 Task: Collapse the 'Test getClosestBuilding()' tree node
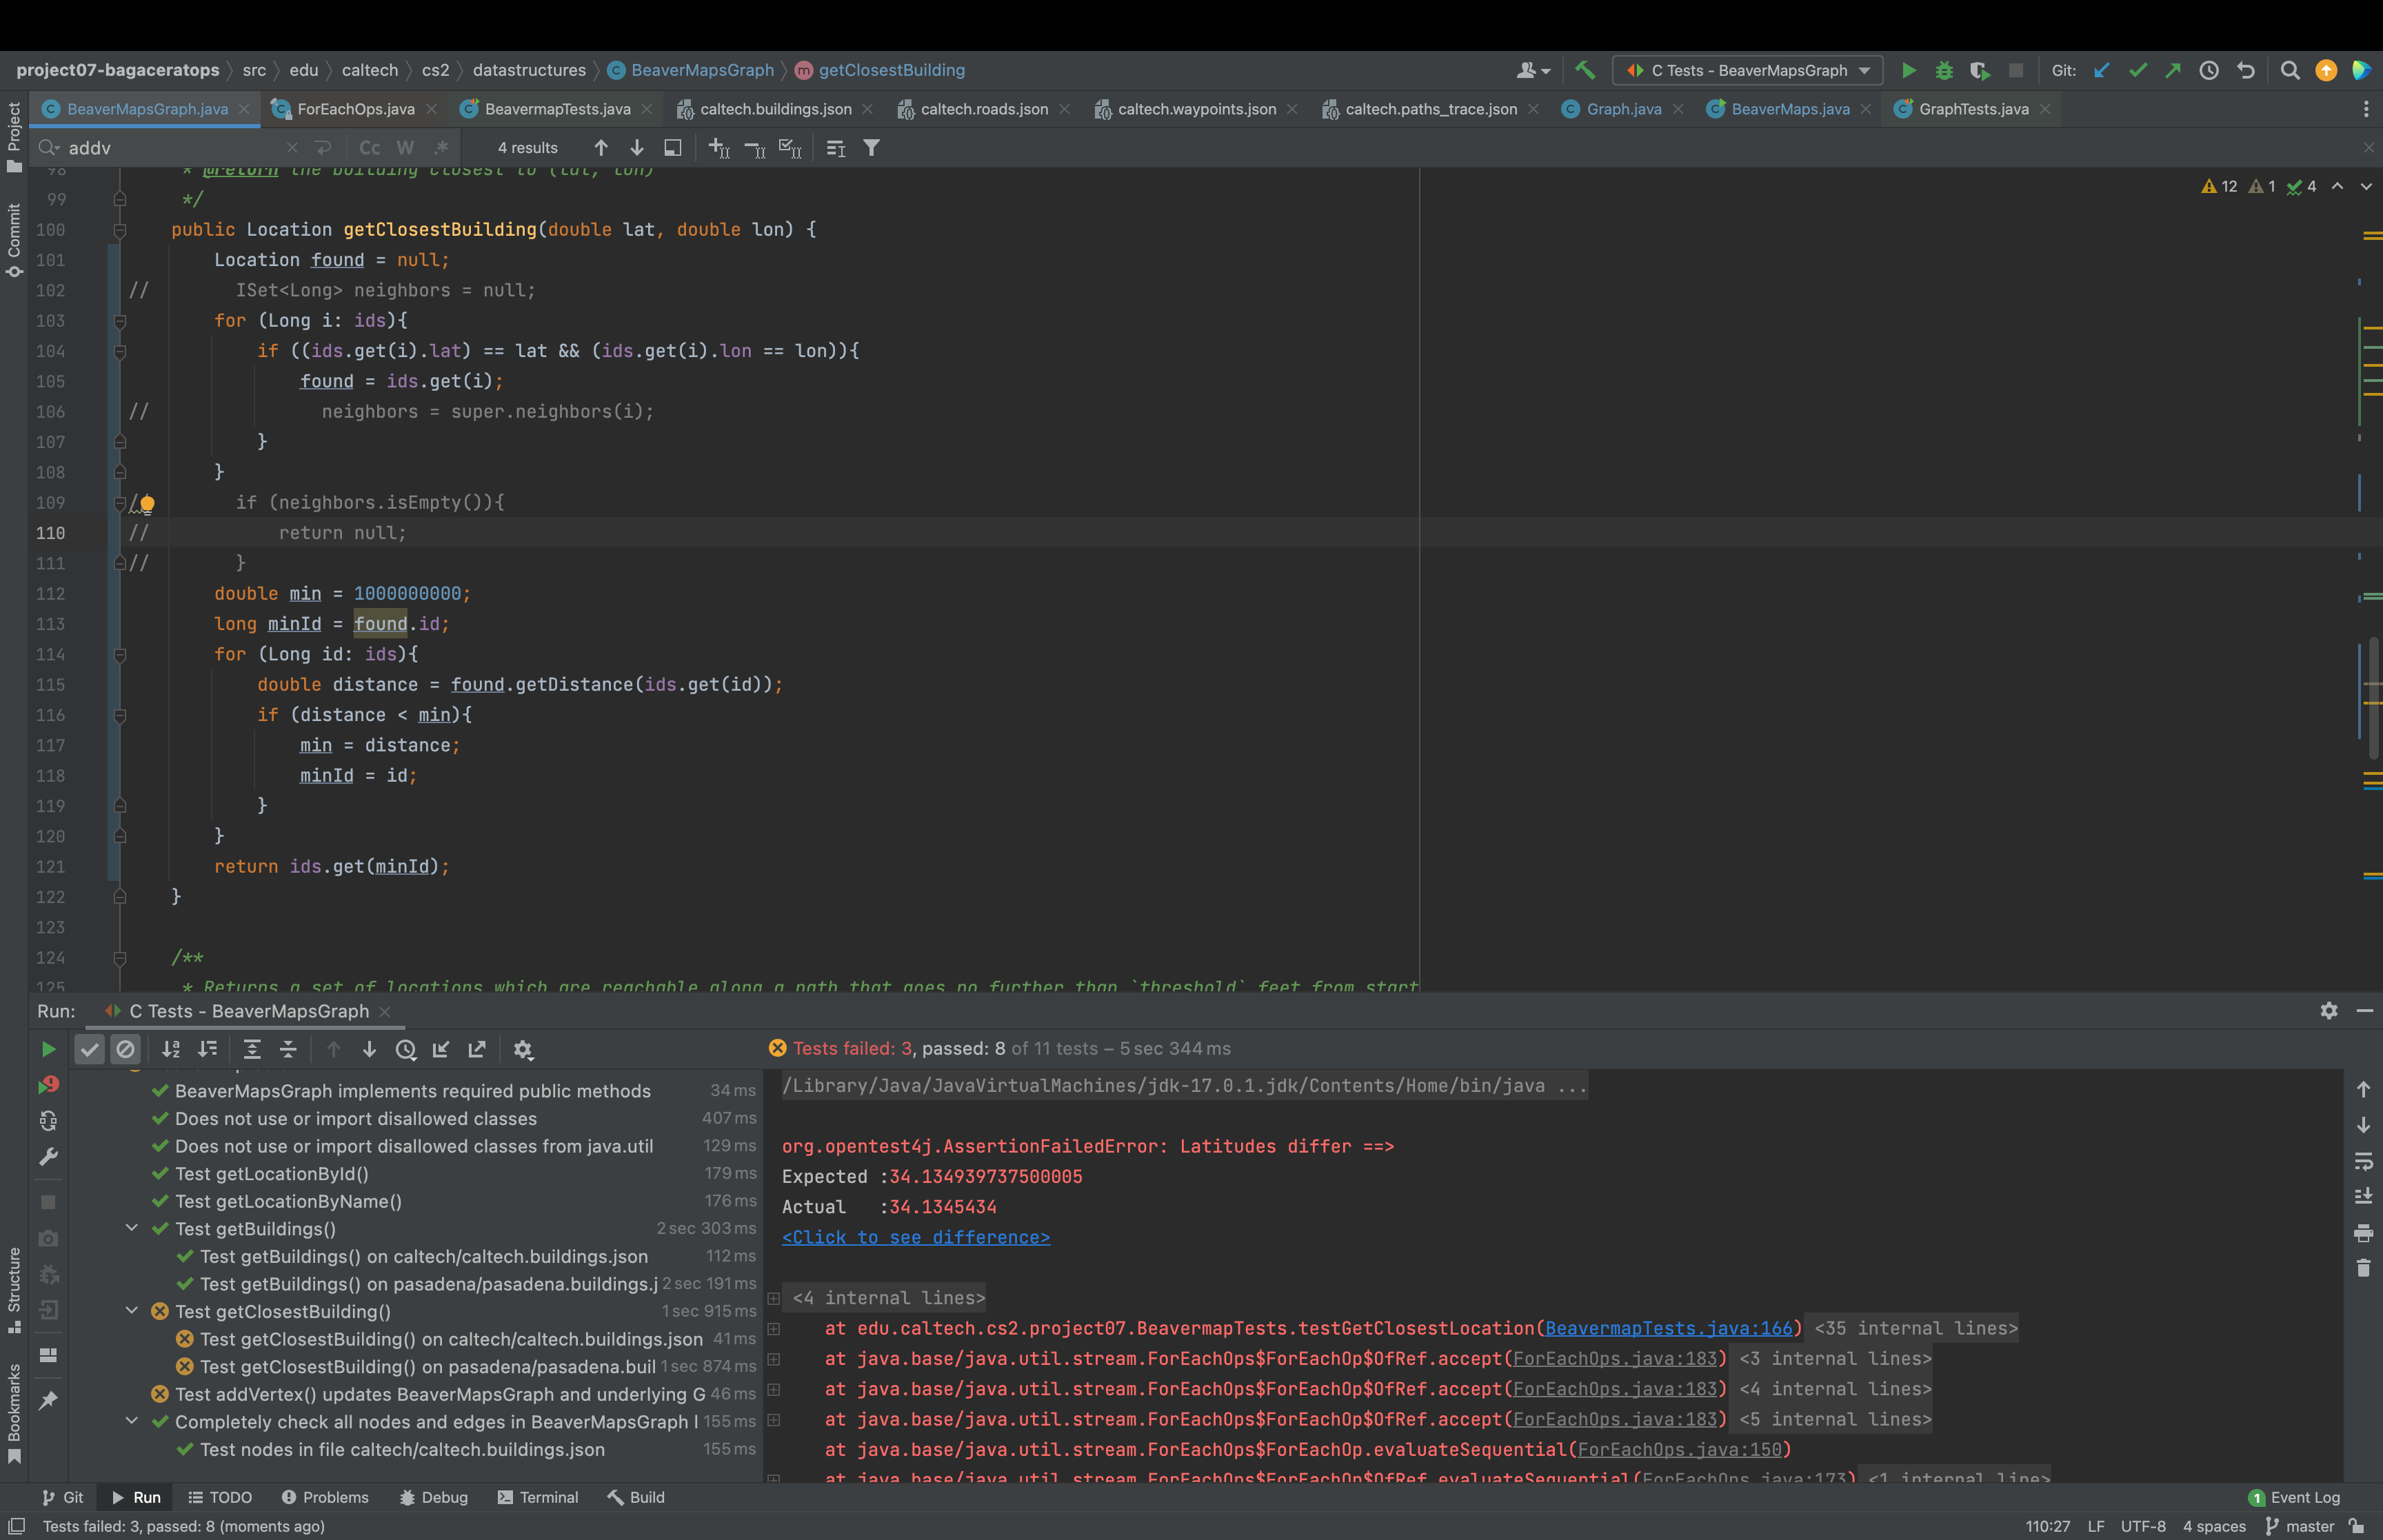131,1311
